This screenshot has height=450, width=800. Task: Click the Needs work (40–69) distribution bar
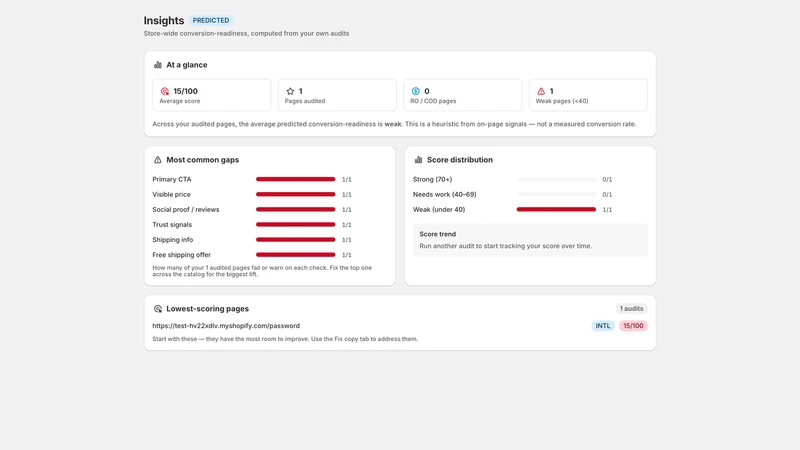556,194
